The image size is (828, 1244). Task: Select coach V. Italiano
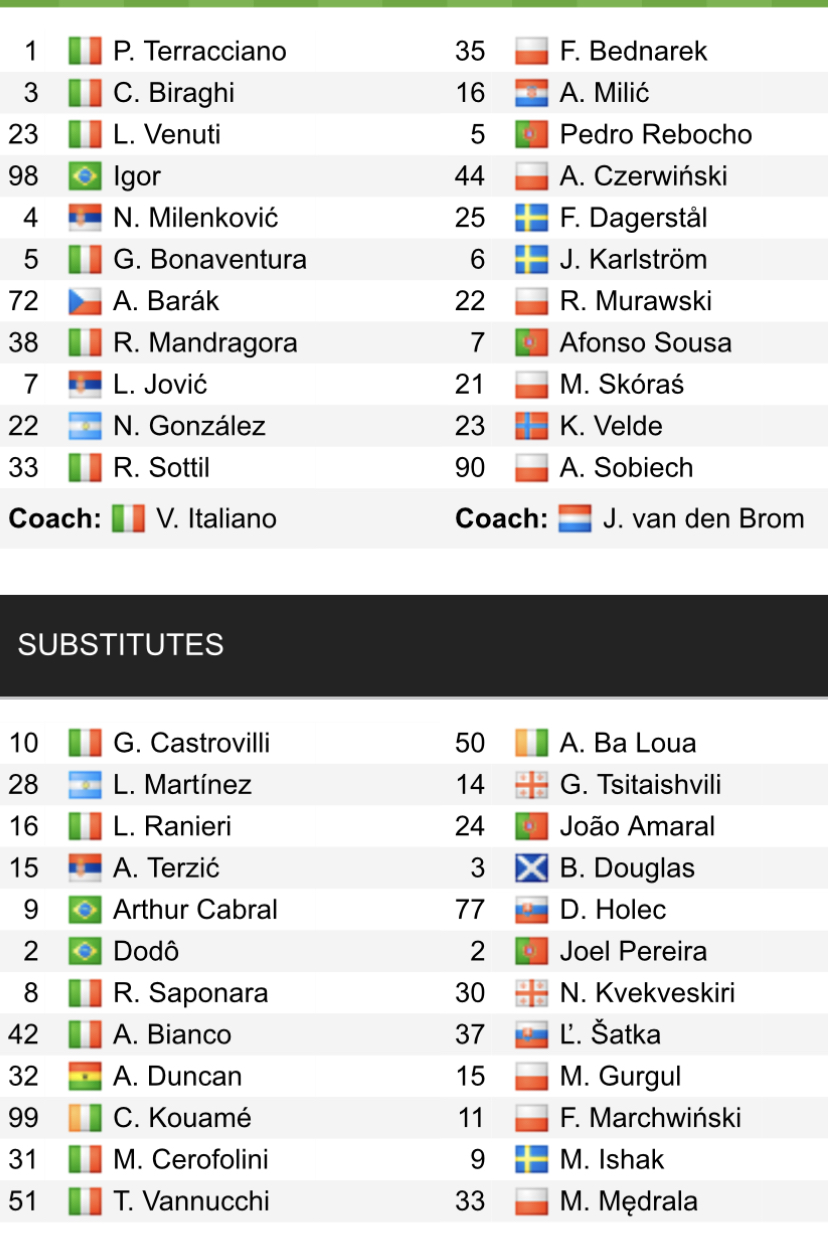[216, 519]
